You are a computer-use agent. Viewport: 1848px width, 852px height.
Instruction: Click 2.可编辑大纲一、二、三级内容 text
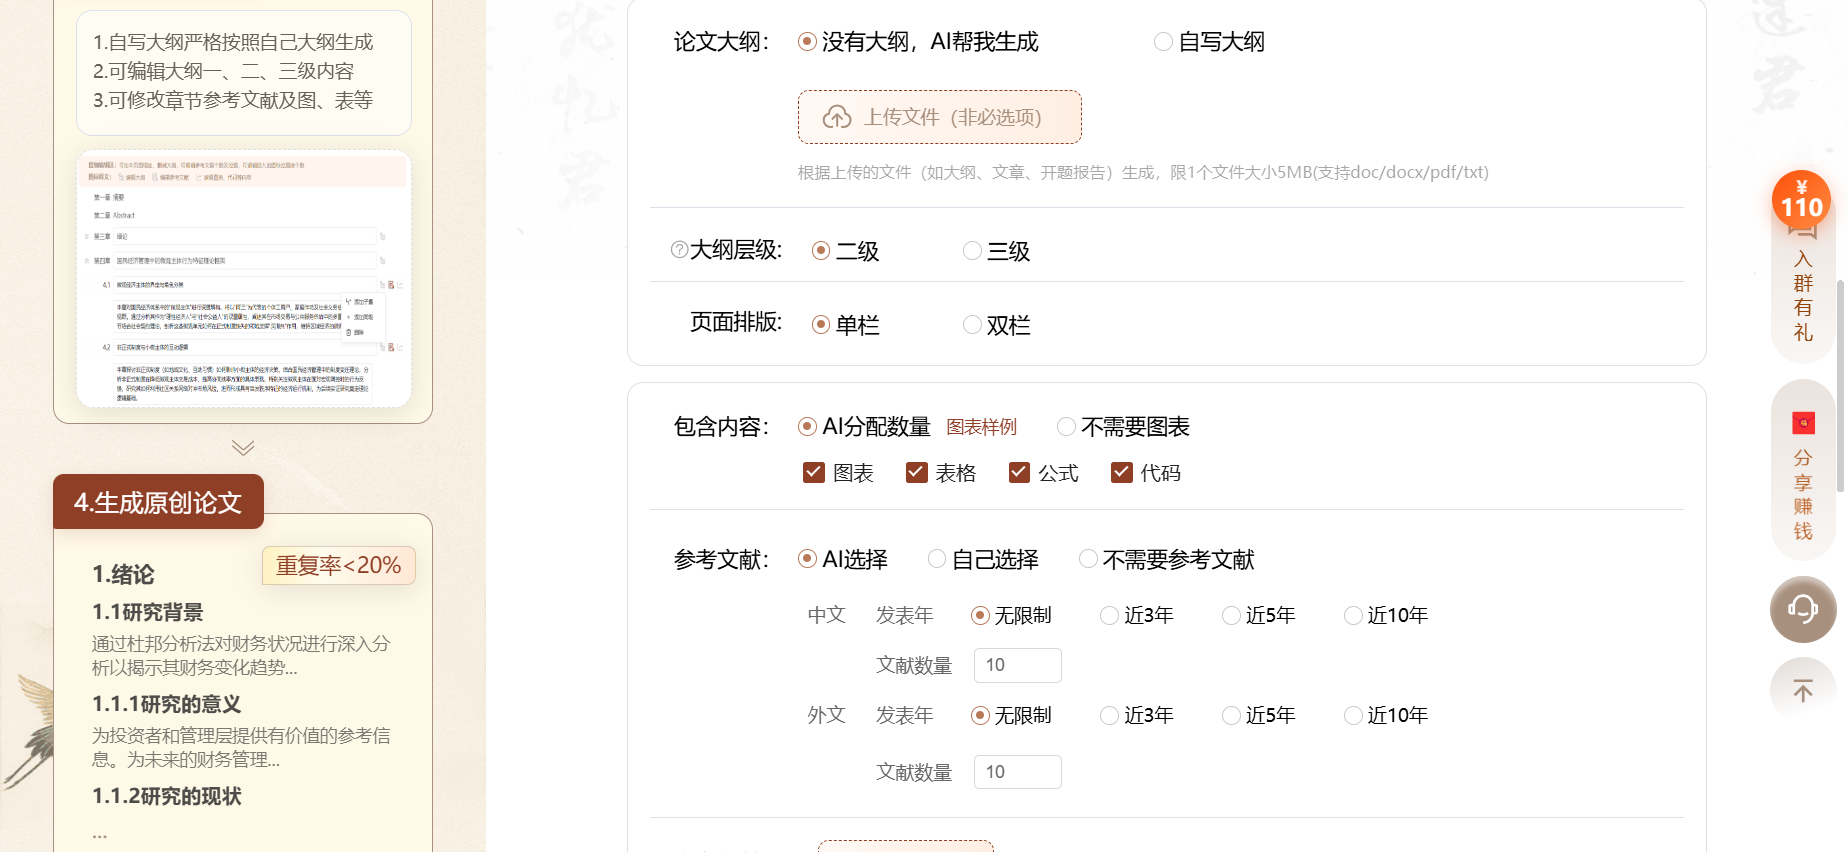(x=224, y=71)
